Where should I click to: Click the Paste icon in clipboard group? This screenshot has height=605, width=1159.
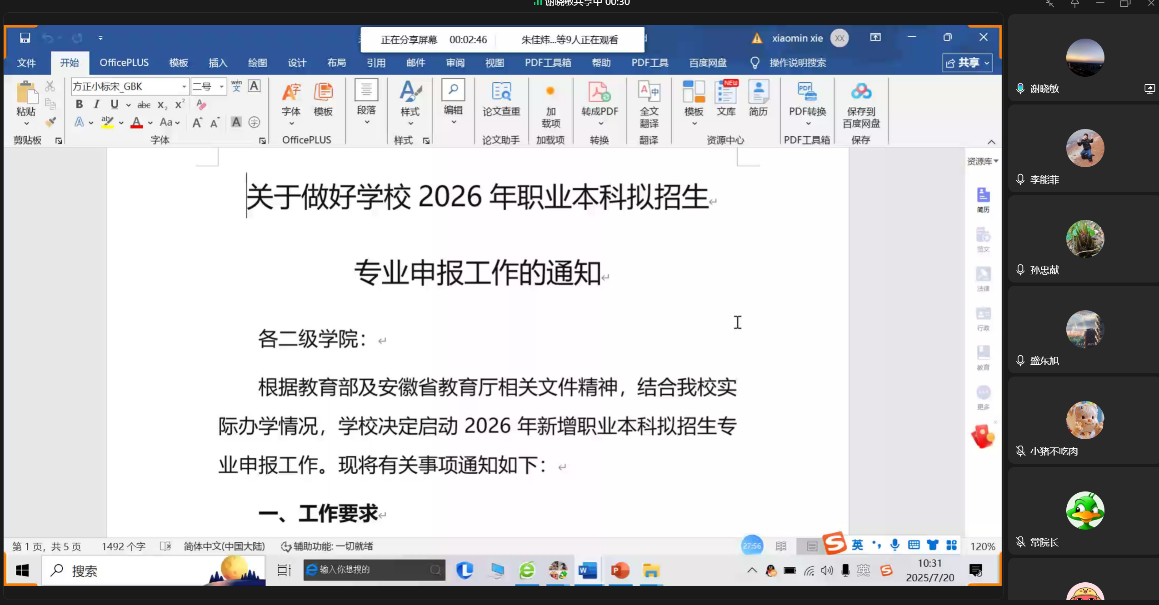(x=26, y=97)
